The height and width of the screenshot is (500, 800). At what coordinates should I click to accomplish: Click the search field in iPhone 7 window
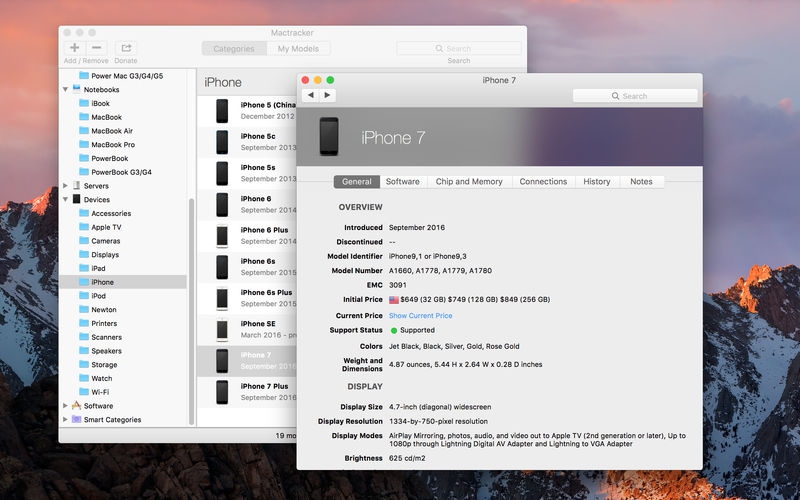pyautogui.click(x=634, y=96)
